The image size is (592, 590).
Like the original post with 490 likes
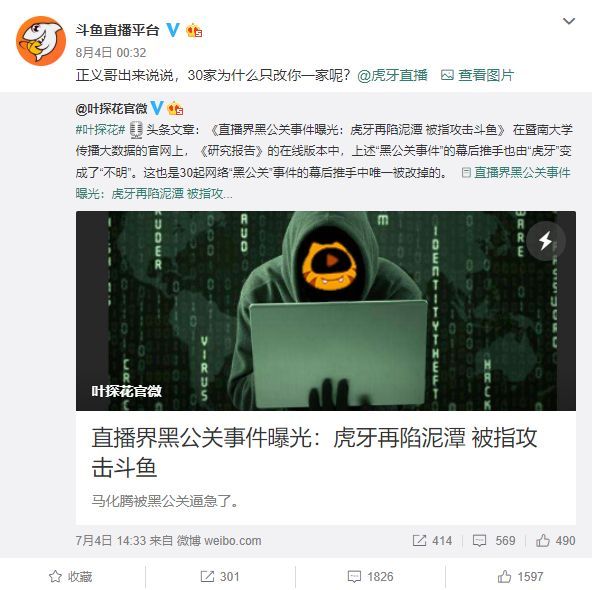pos(555,541)
